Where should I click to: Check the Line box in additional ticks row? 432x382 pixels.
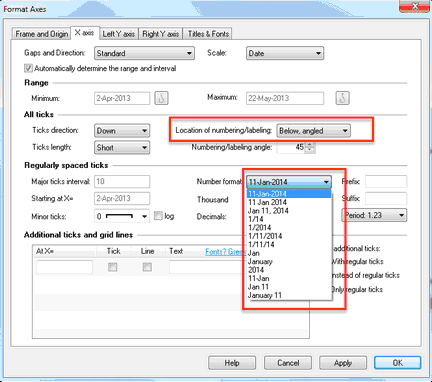pyautogui.click(x=147, y=267)
